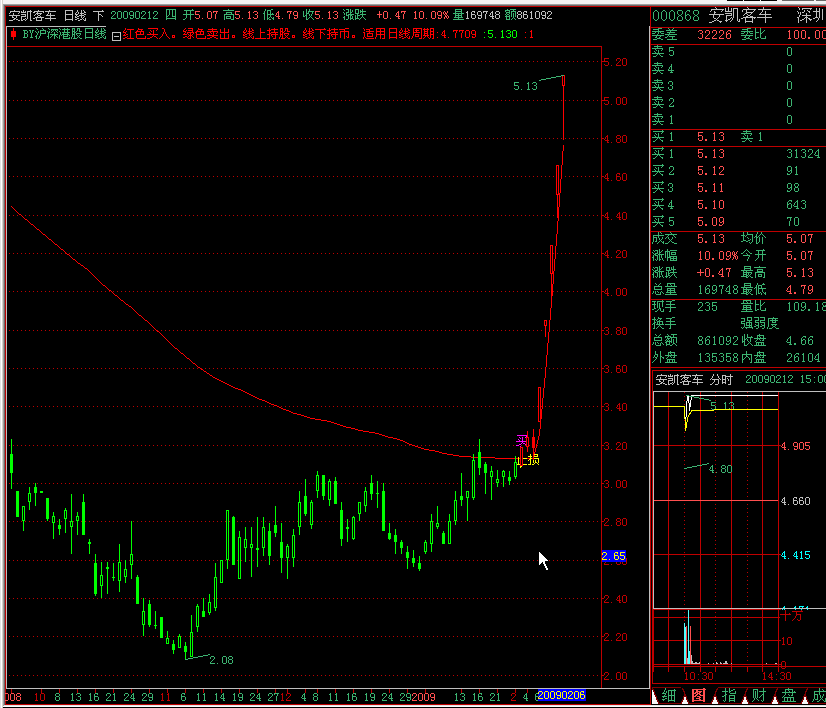Open the 盘 tab

click(789, 696)
